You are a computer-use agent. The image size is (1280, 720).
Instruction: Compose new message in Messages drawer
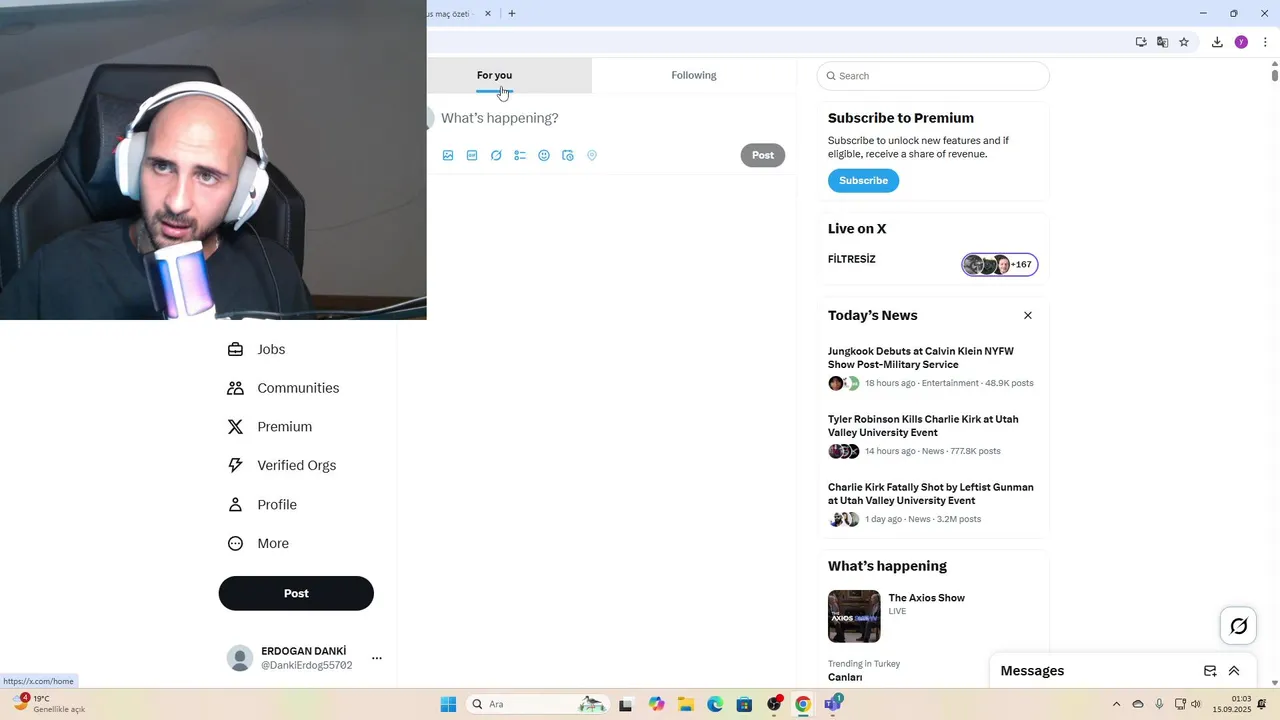[x=1210, y=671]
